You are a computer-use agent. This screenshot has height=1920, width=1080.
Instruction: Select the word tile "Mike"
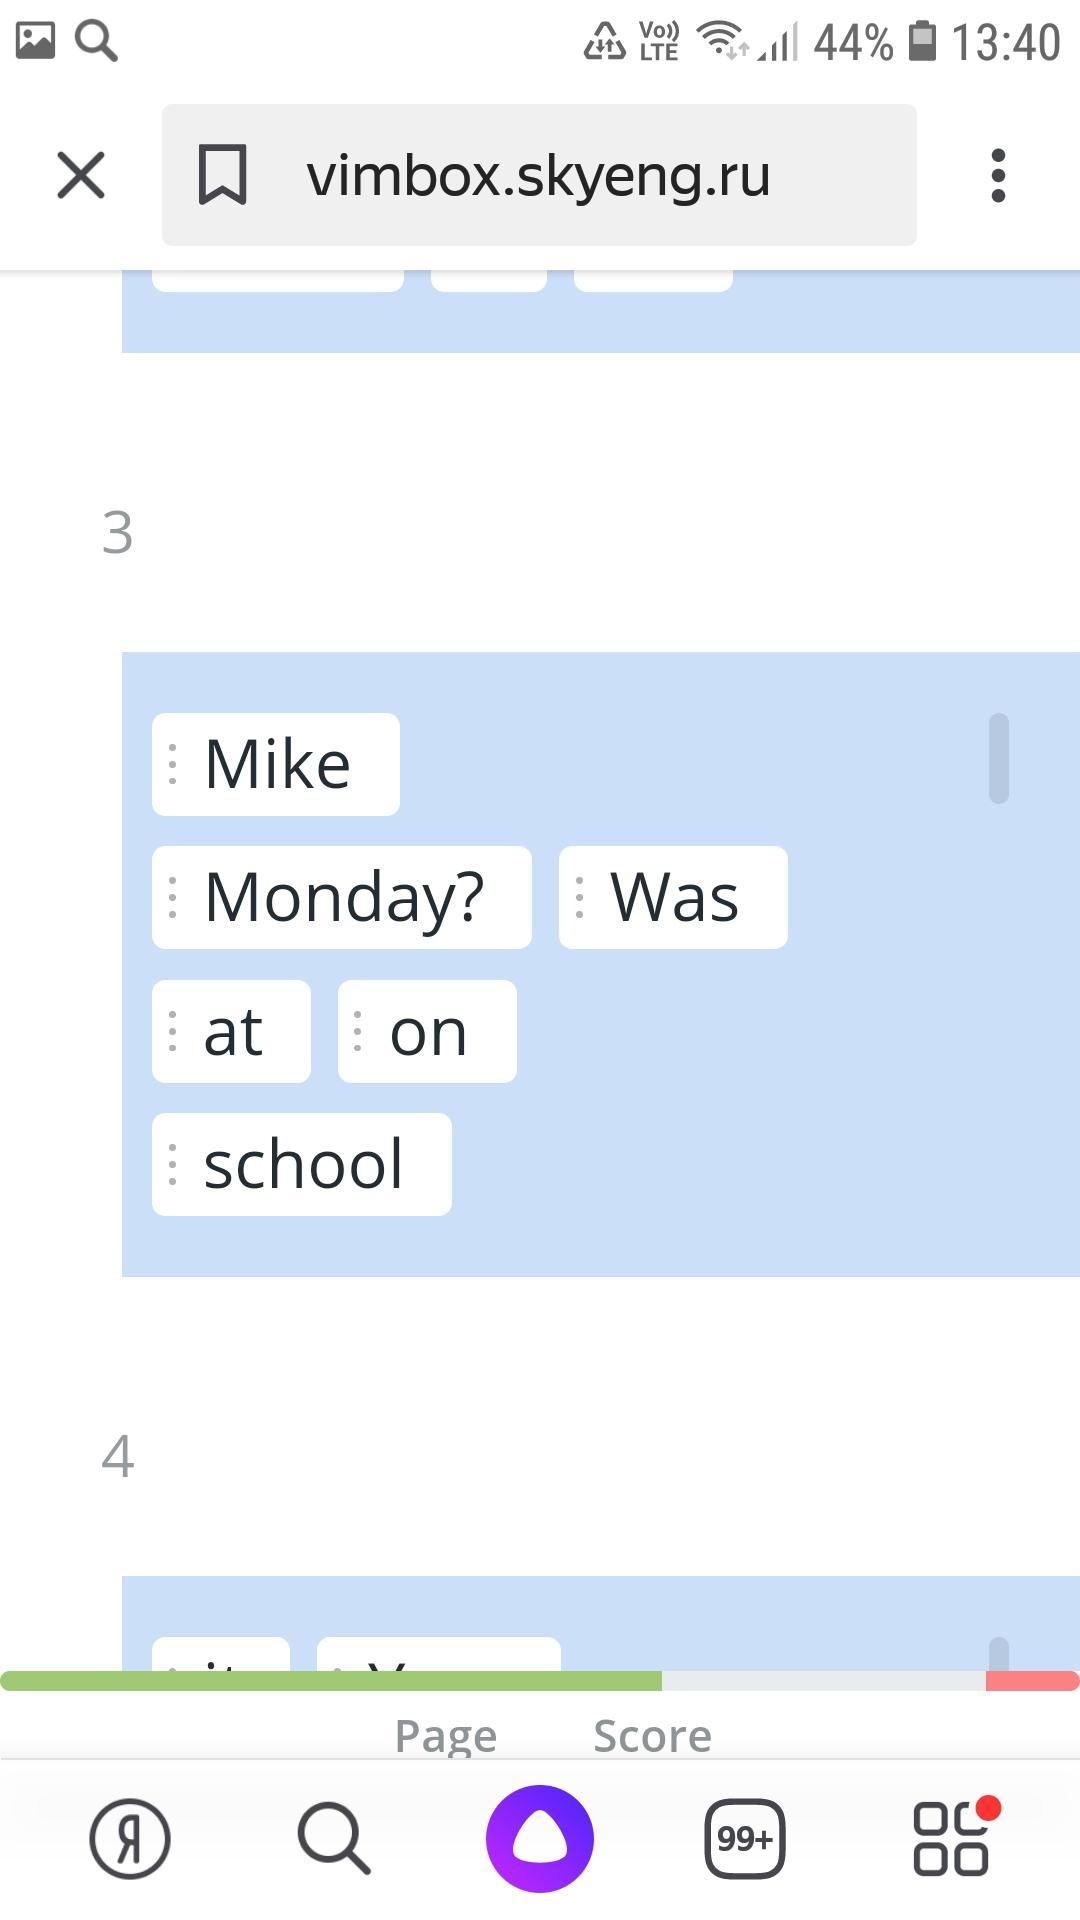click(x=276, y=765)
